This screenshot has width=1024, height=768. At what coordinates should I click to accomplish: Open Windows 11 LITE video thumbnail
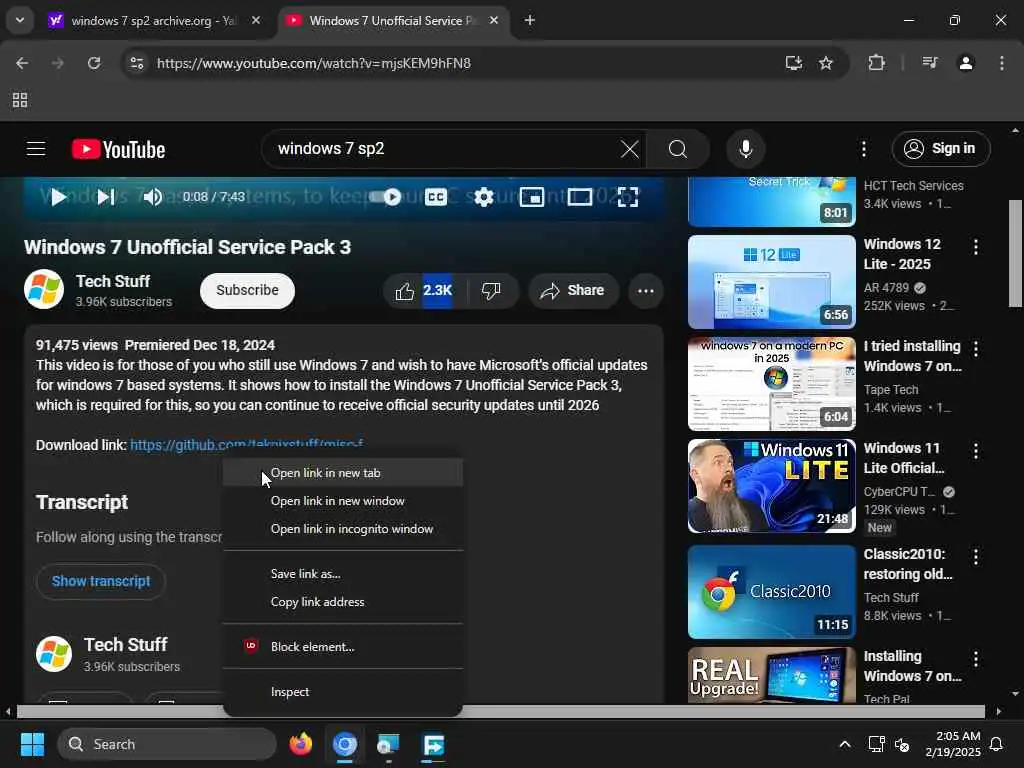point(771,486)
